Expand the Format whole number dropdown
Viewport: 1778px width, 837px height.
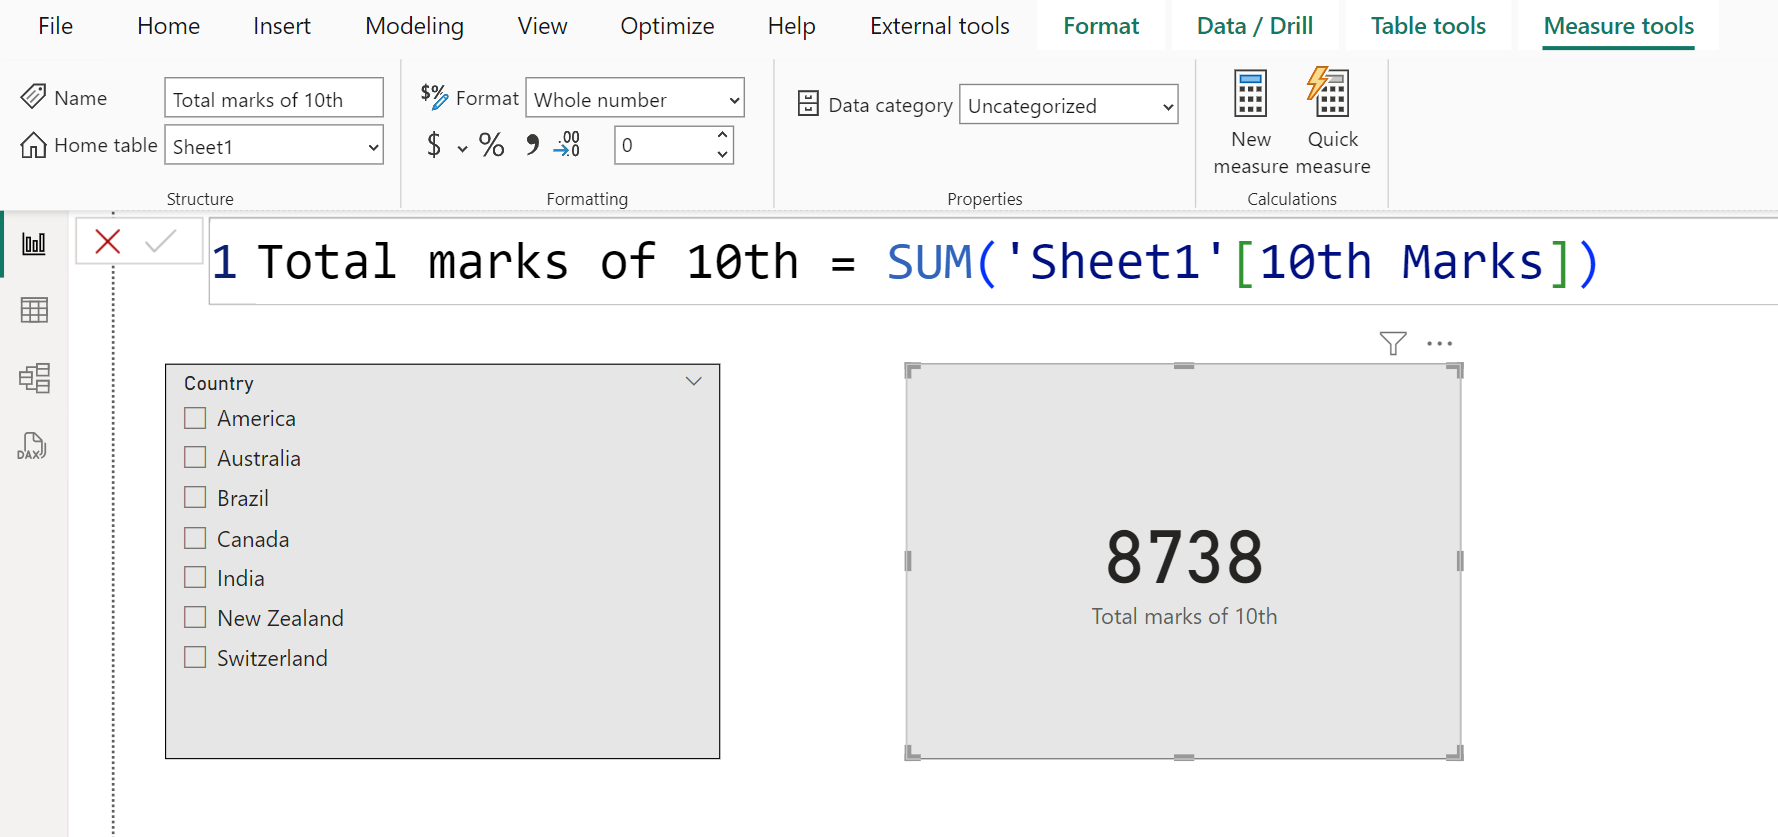(635, 99)
